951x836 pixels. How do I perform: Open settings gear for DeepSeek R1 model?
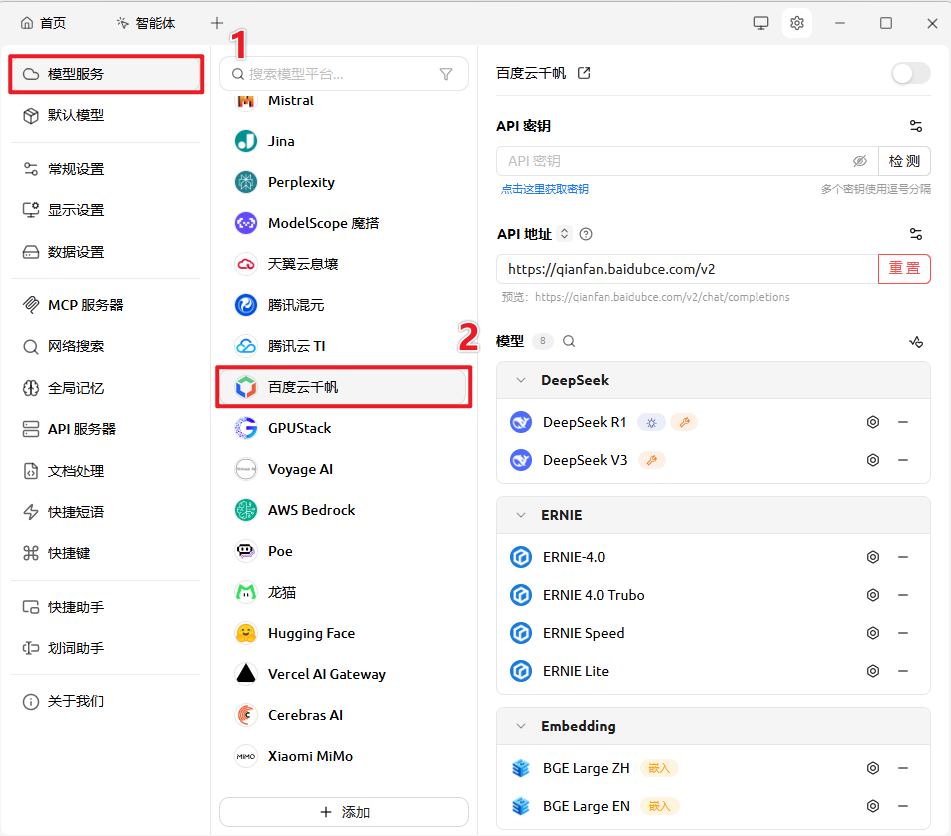[872, 422]
